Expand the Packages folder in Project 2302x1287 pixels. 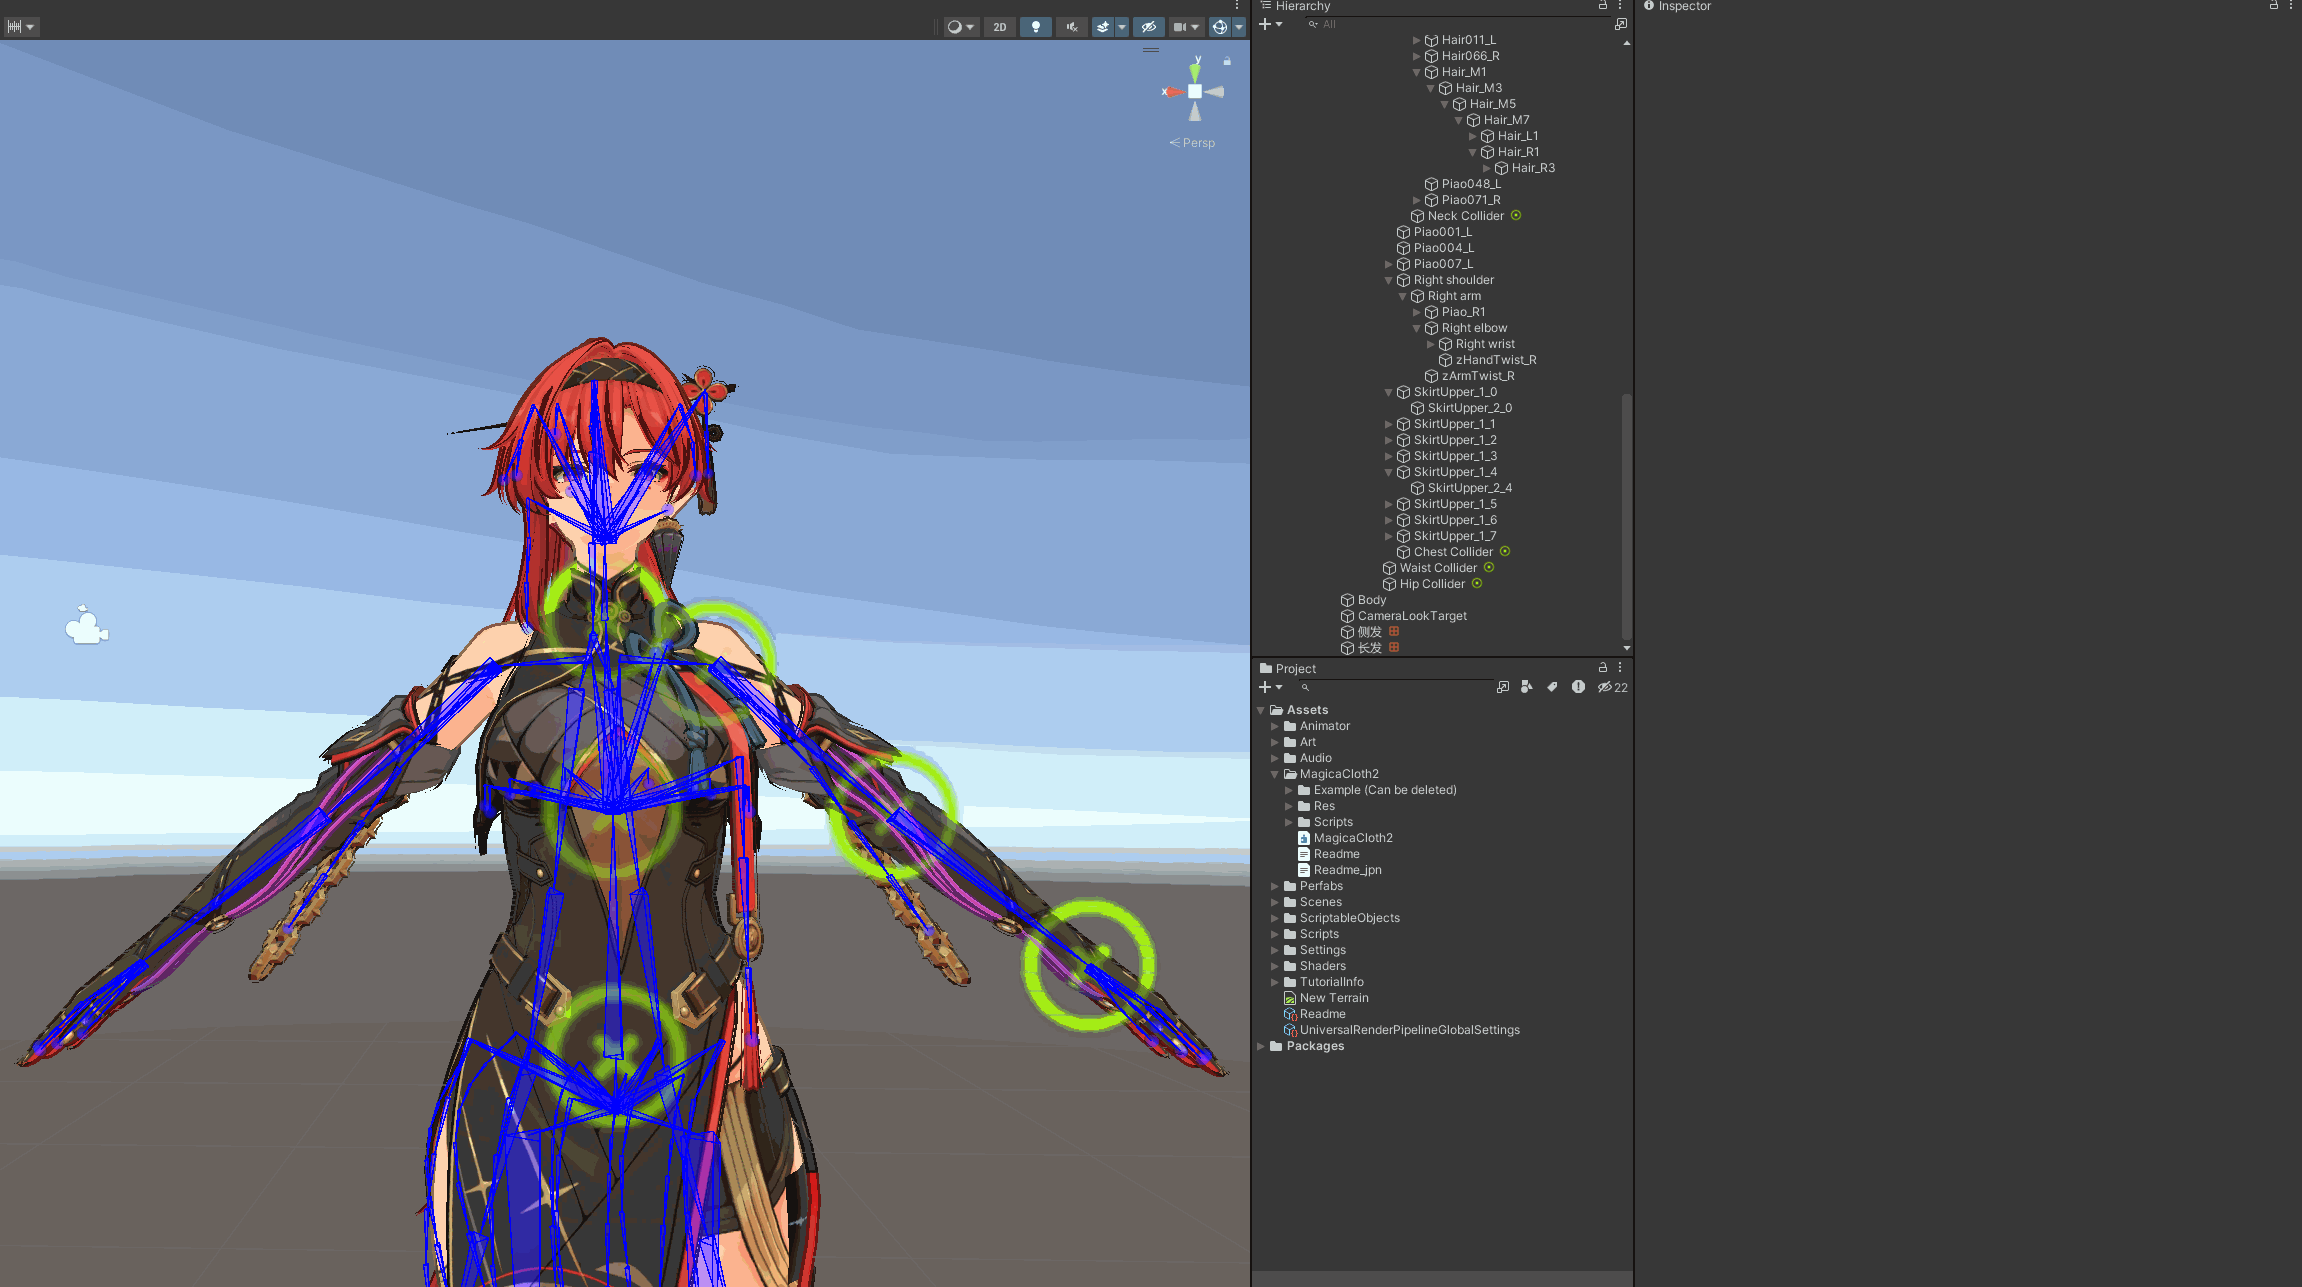(x=1261, y=1046)
